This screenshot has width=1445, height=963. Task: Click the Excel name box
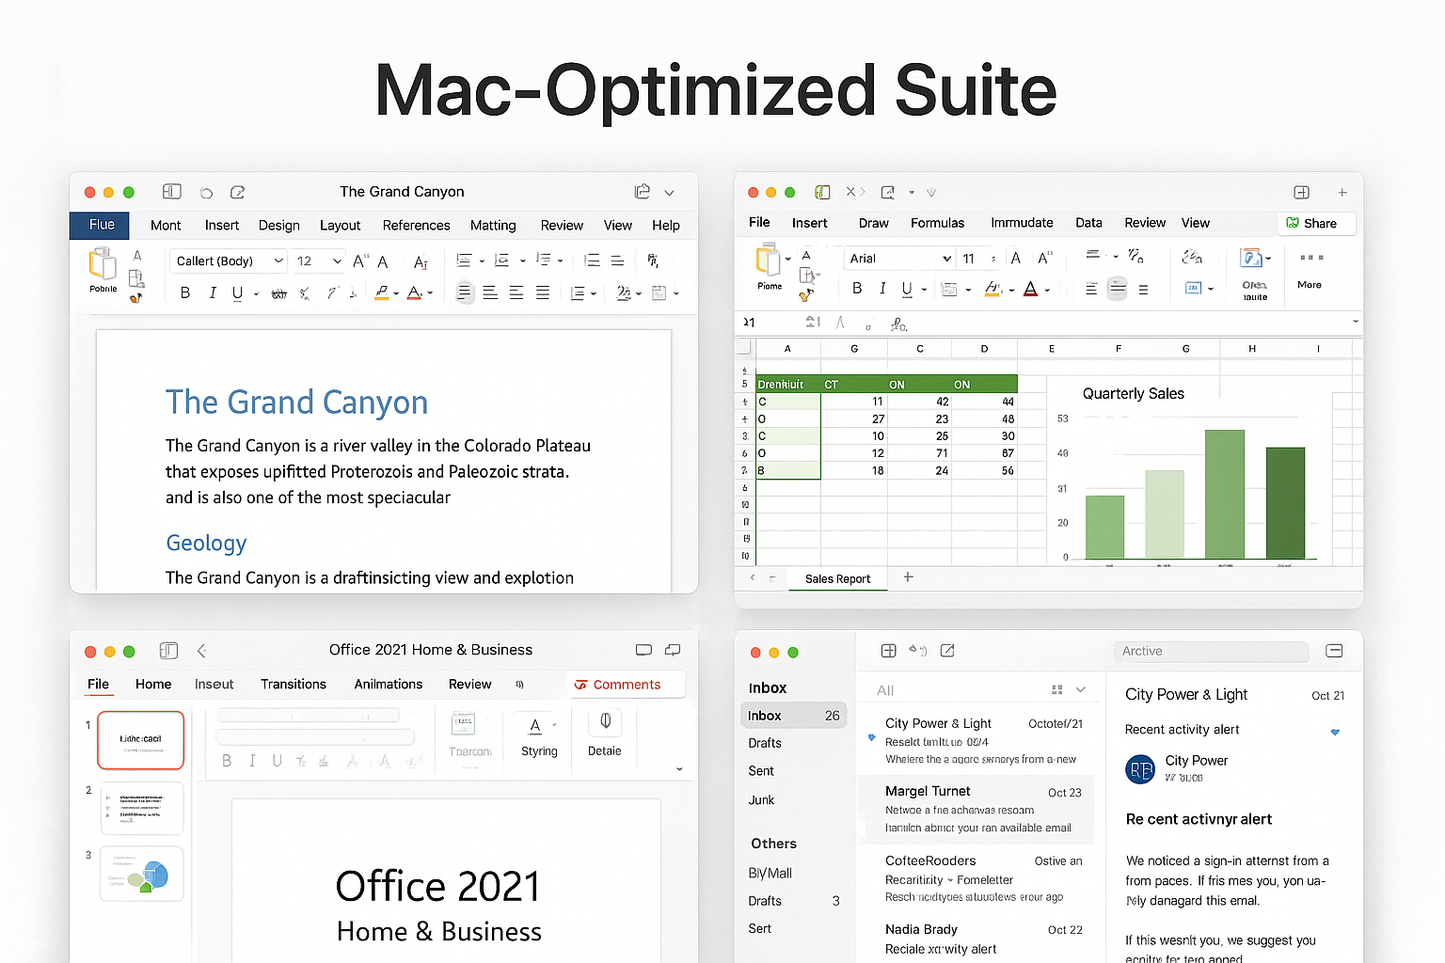tap(766, 322)
